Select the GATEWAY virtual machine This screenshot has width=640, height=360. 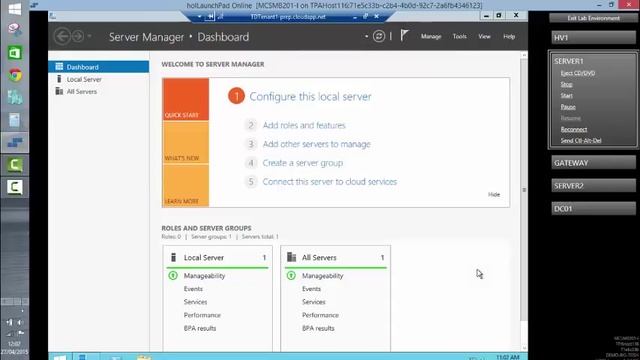593,163
